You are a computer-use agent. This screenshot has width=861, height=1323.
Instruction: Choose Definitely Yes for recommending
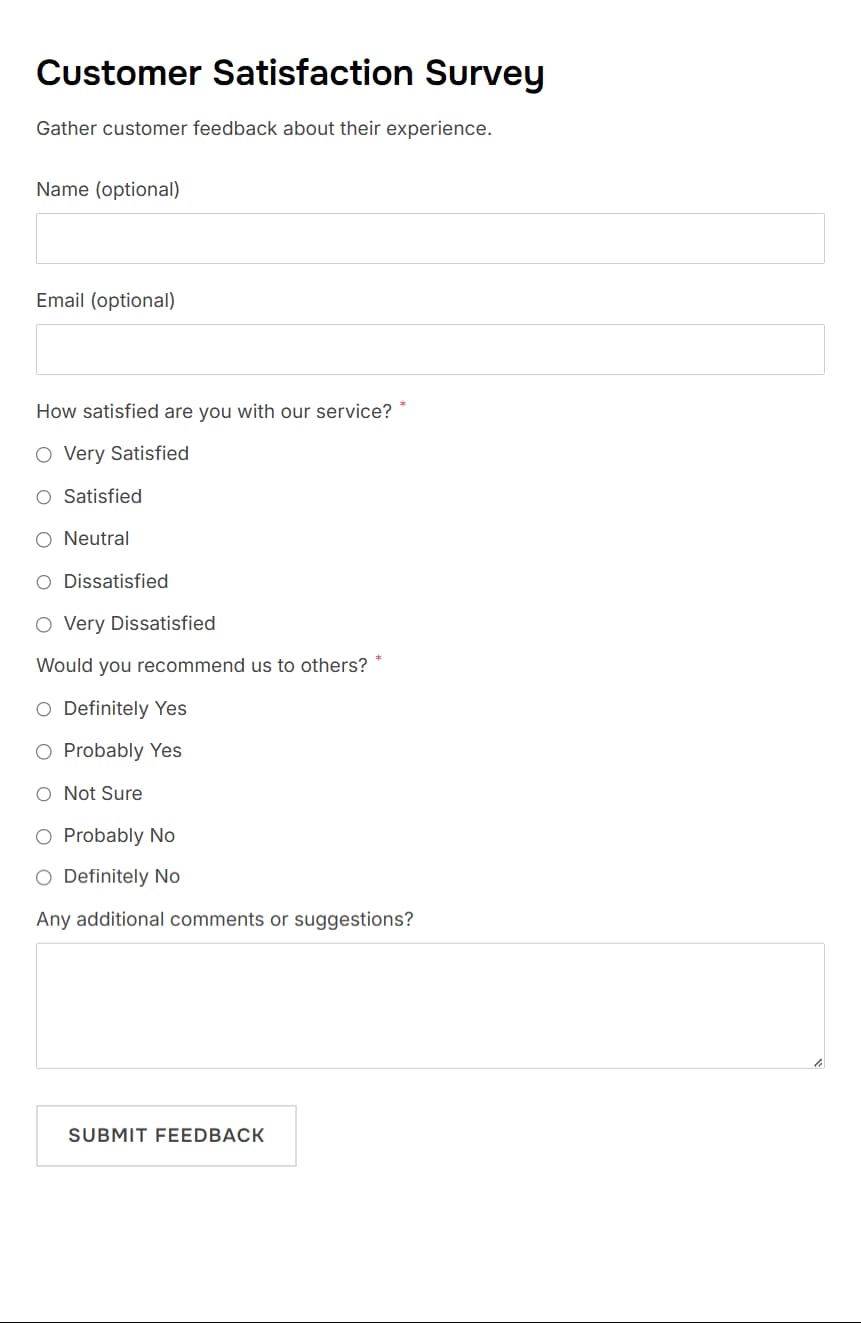(44, 709)
